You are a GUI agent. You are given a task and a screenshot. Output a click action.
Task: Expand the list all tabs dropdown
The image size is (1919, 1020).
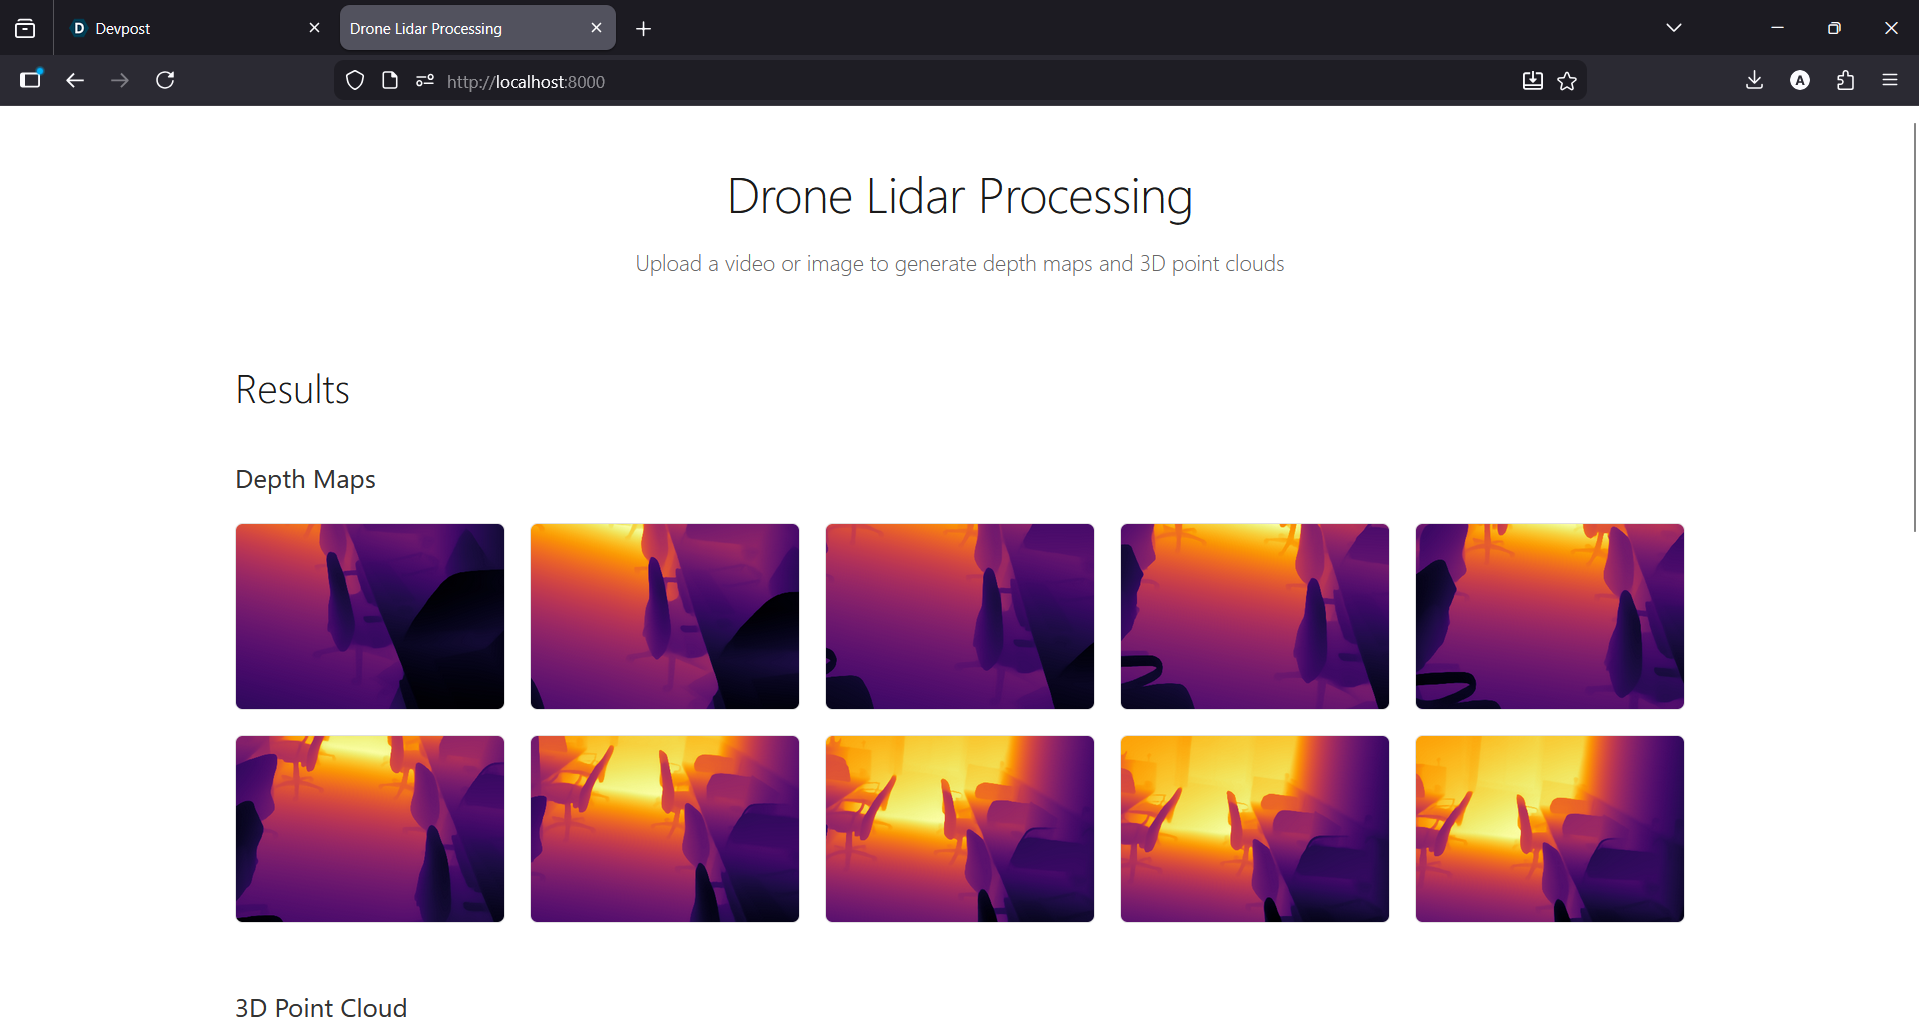[1674, 28]
